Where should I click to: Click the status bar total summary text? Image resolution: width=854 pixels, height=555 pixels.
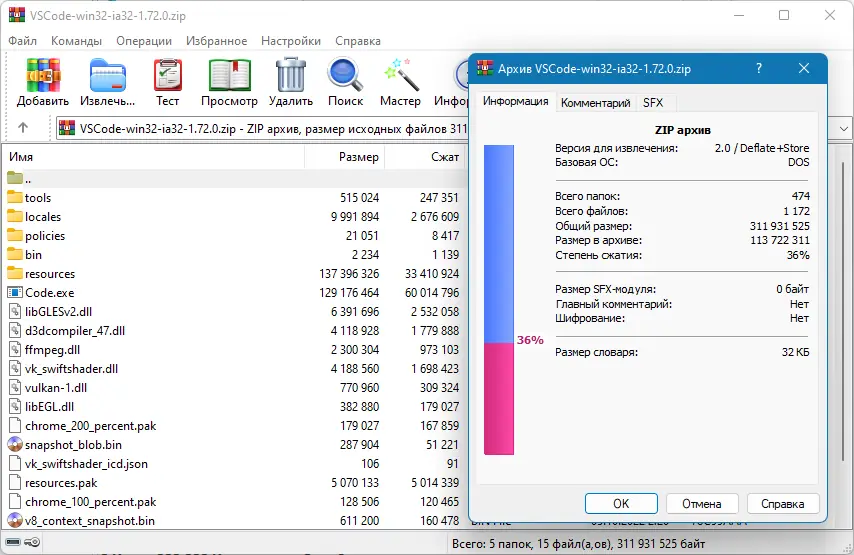pos(578,544)
